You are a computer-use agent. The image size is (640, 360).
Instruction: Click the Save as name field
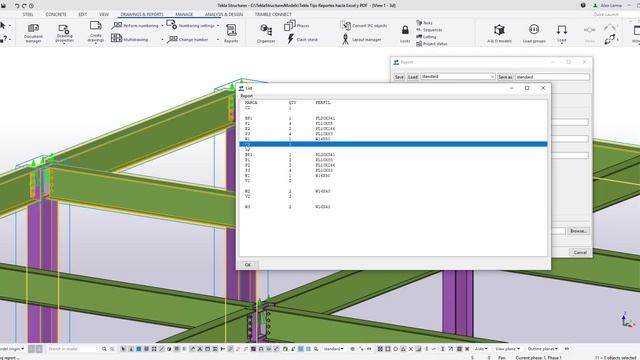click(x=552, y=77)
